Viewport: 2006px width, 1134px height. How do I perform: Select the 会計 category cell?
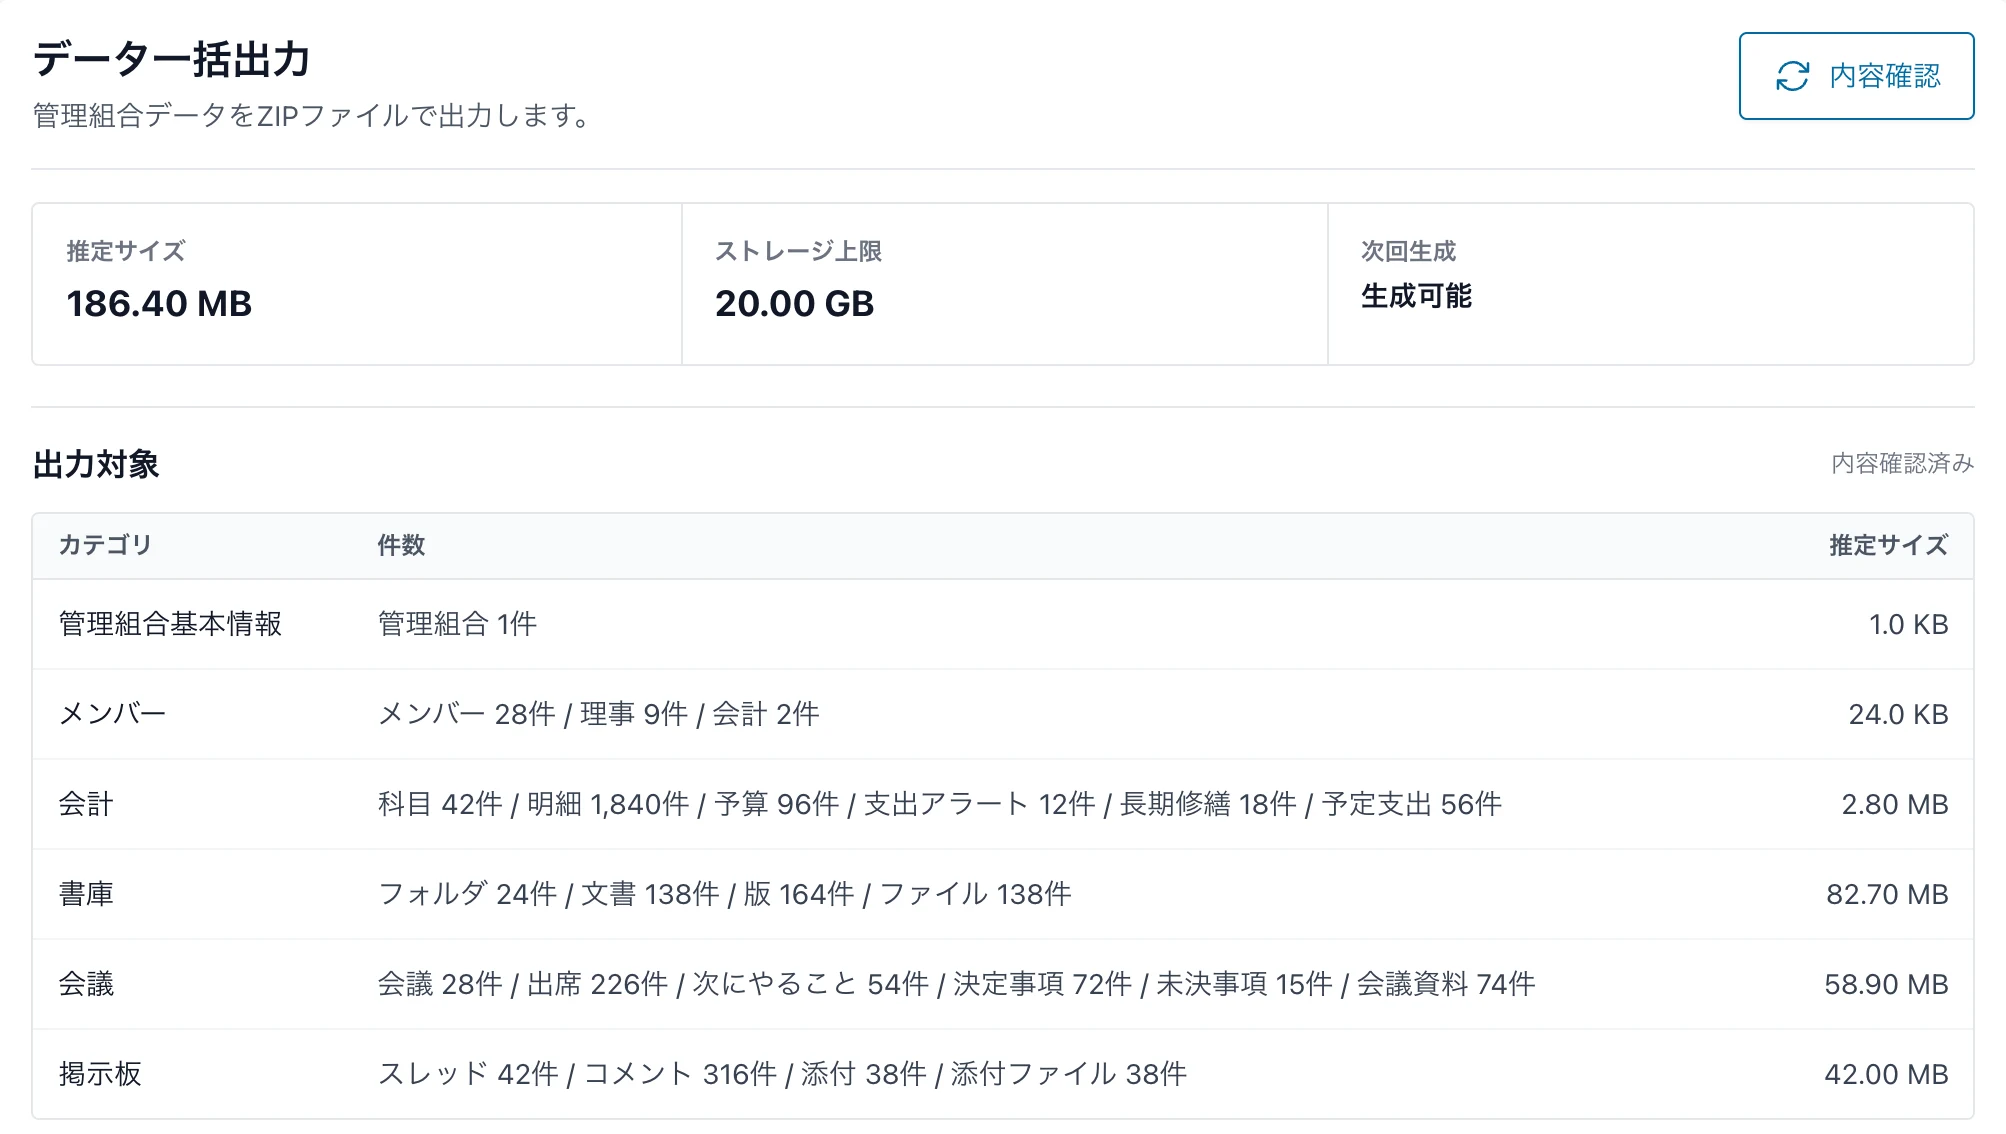click(86, 804)
